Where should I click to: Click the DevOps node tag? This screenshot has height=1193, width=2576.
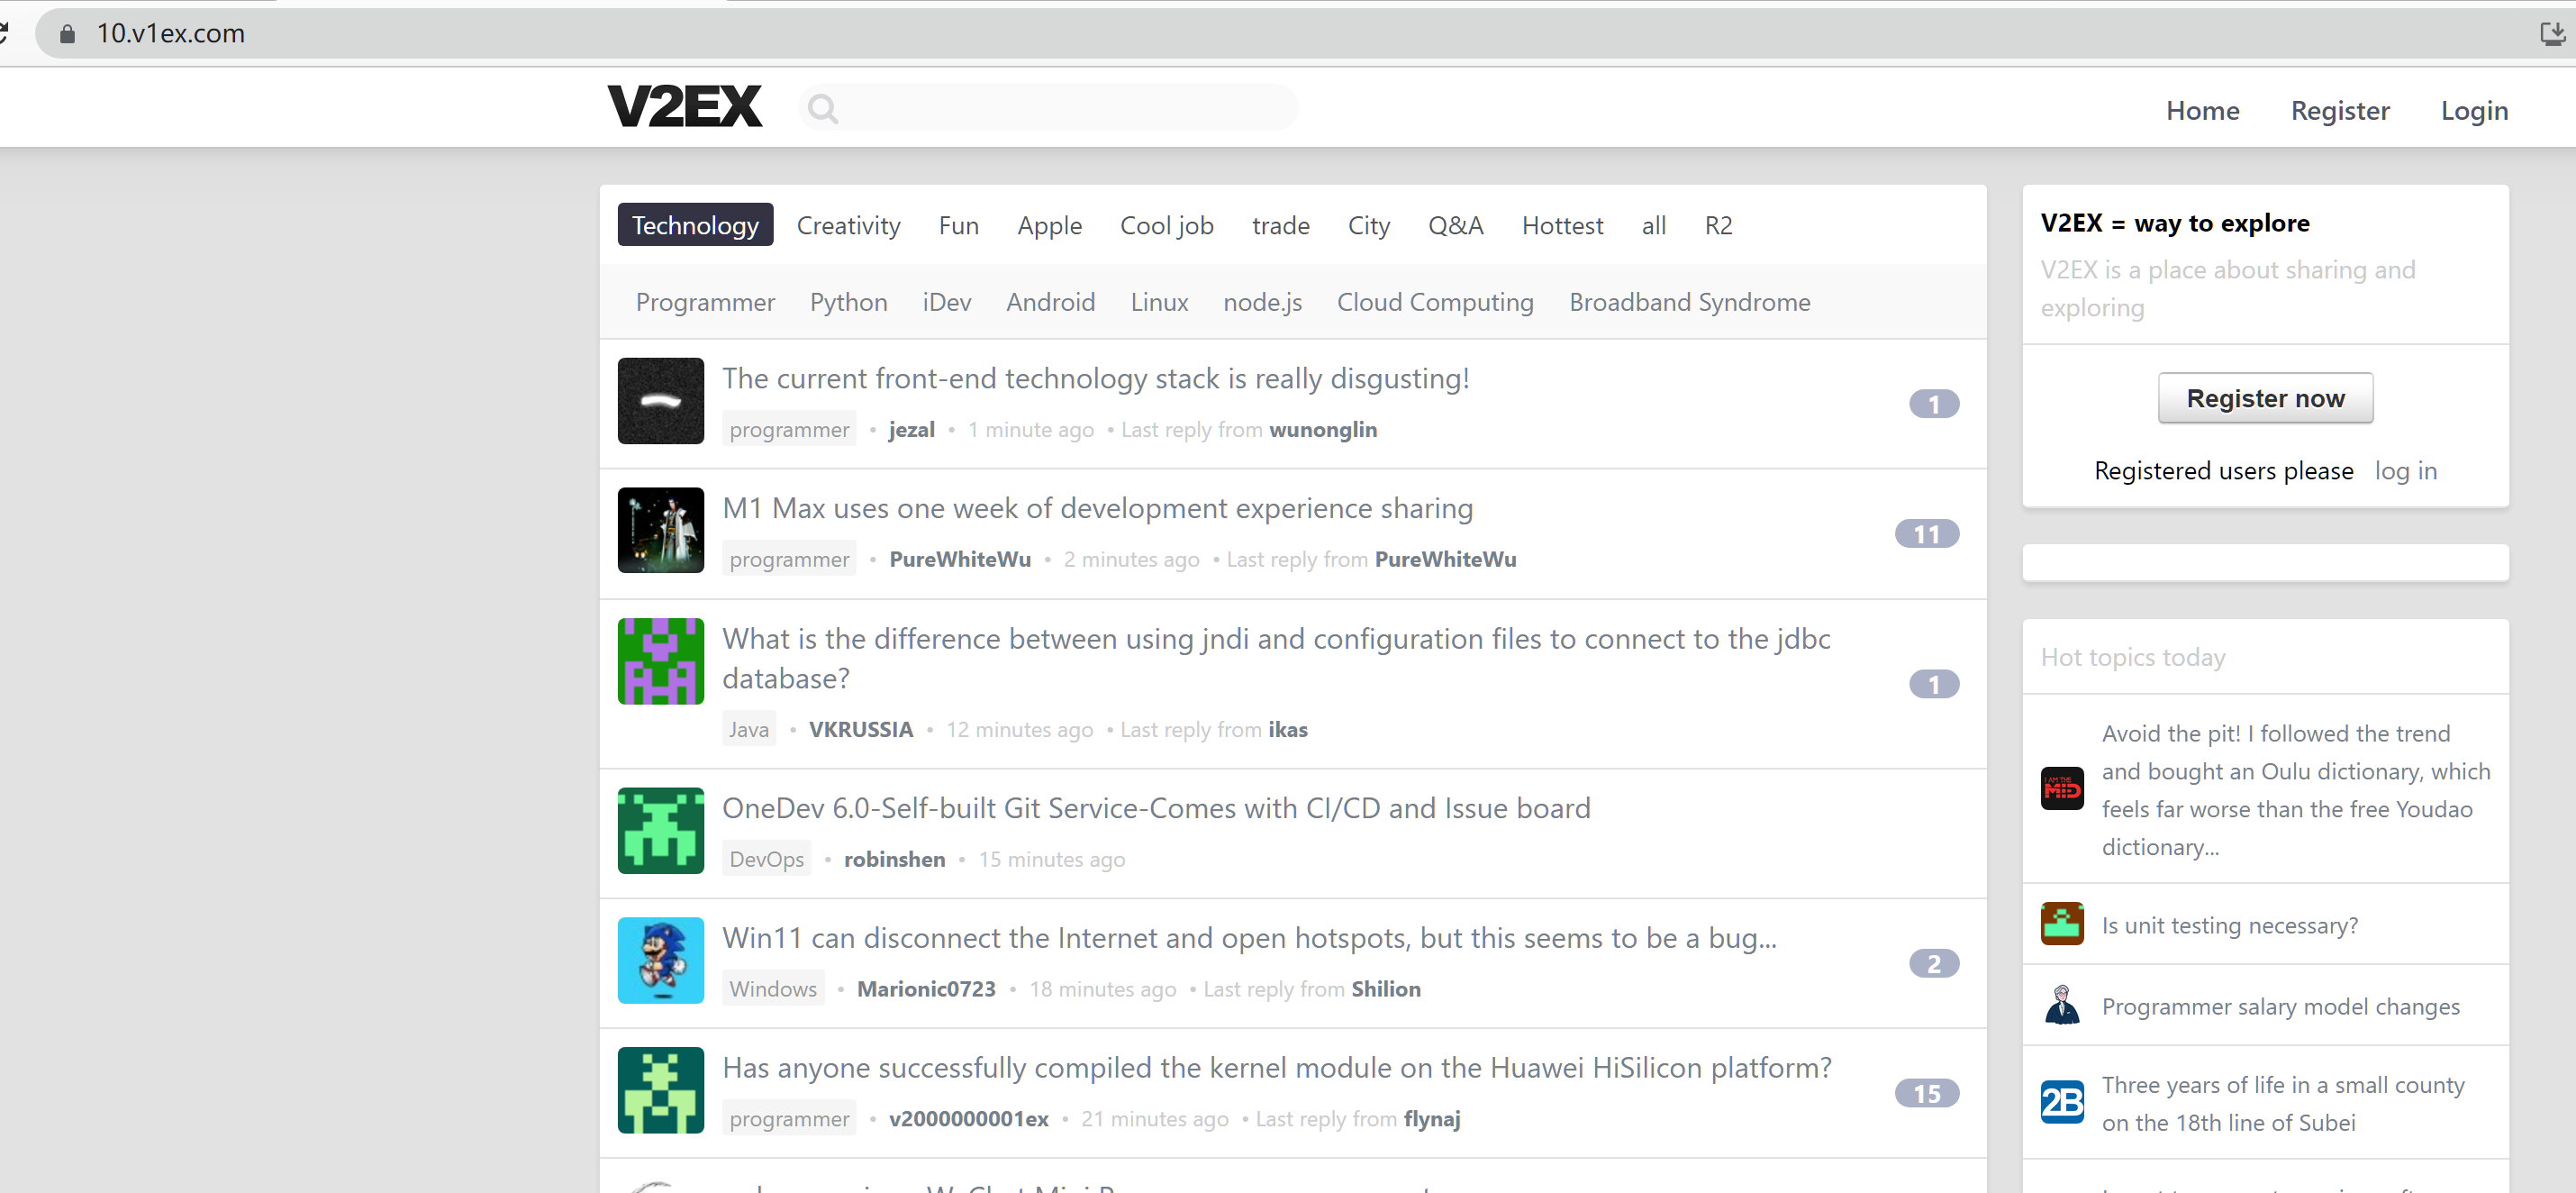point(766,859)
